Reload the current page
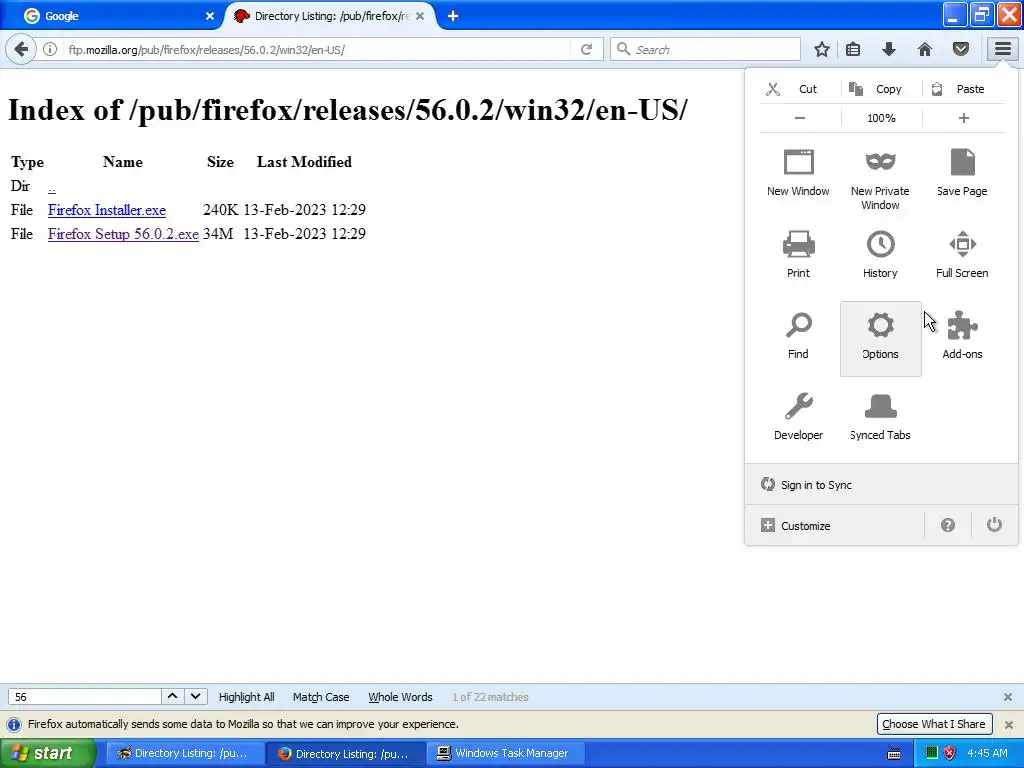 pos(586,50)
